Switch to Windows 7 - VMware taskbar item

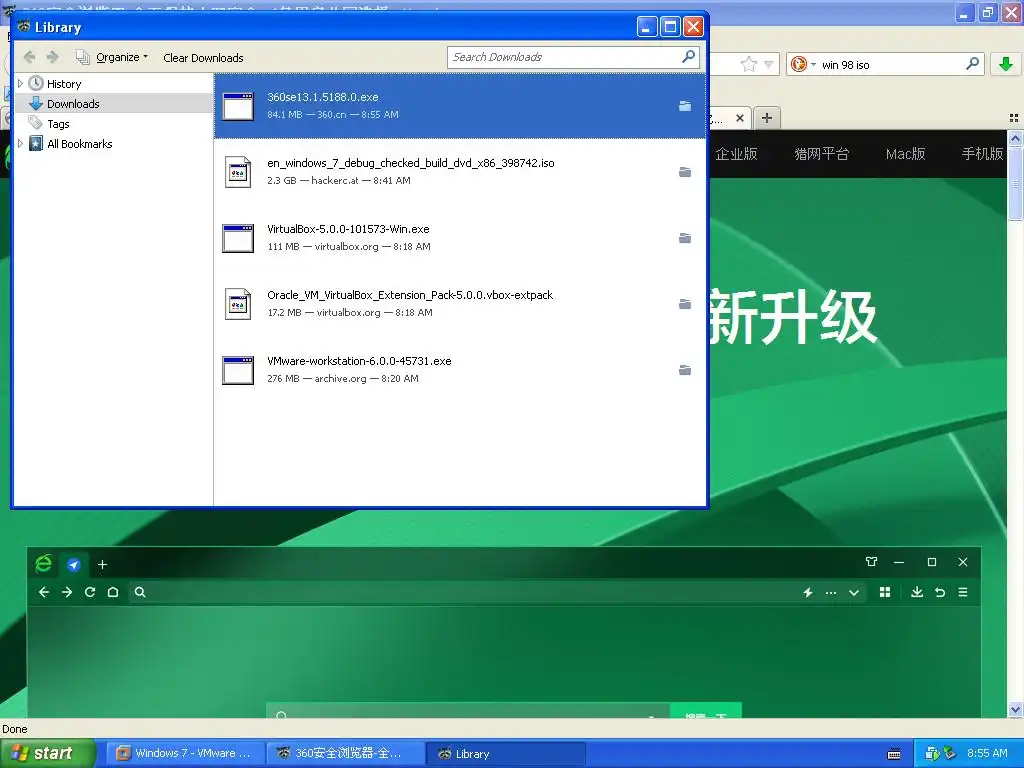[185, 753]
